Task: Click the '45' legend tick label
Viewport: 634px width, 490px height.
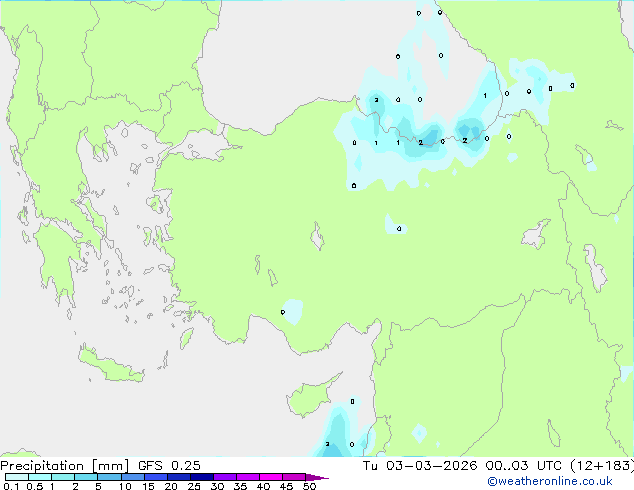Action: (286, 486)
